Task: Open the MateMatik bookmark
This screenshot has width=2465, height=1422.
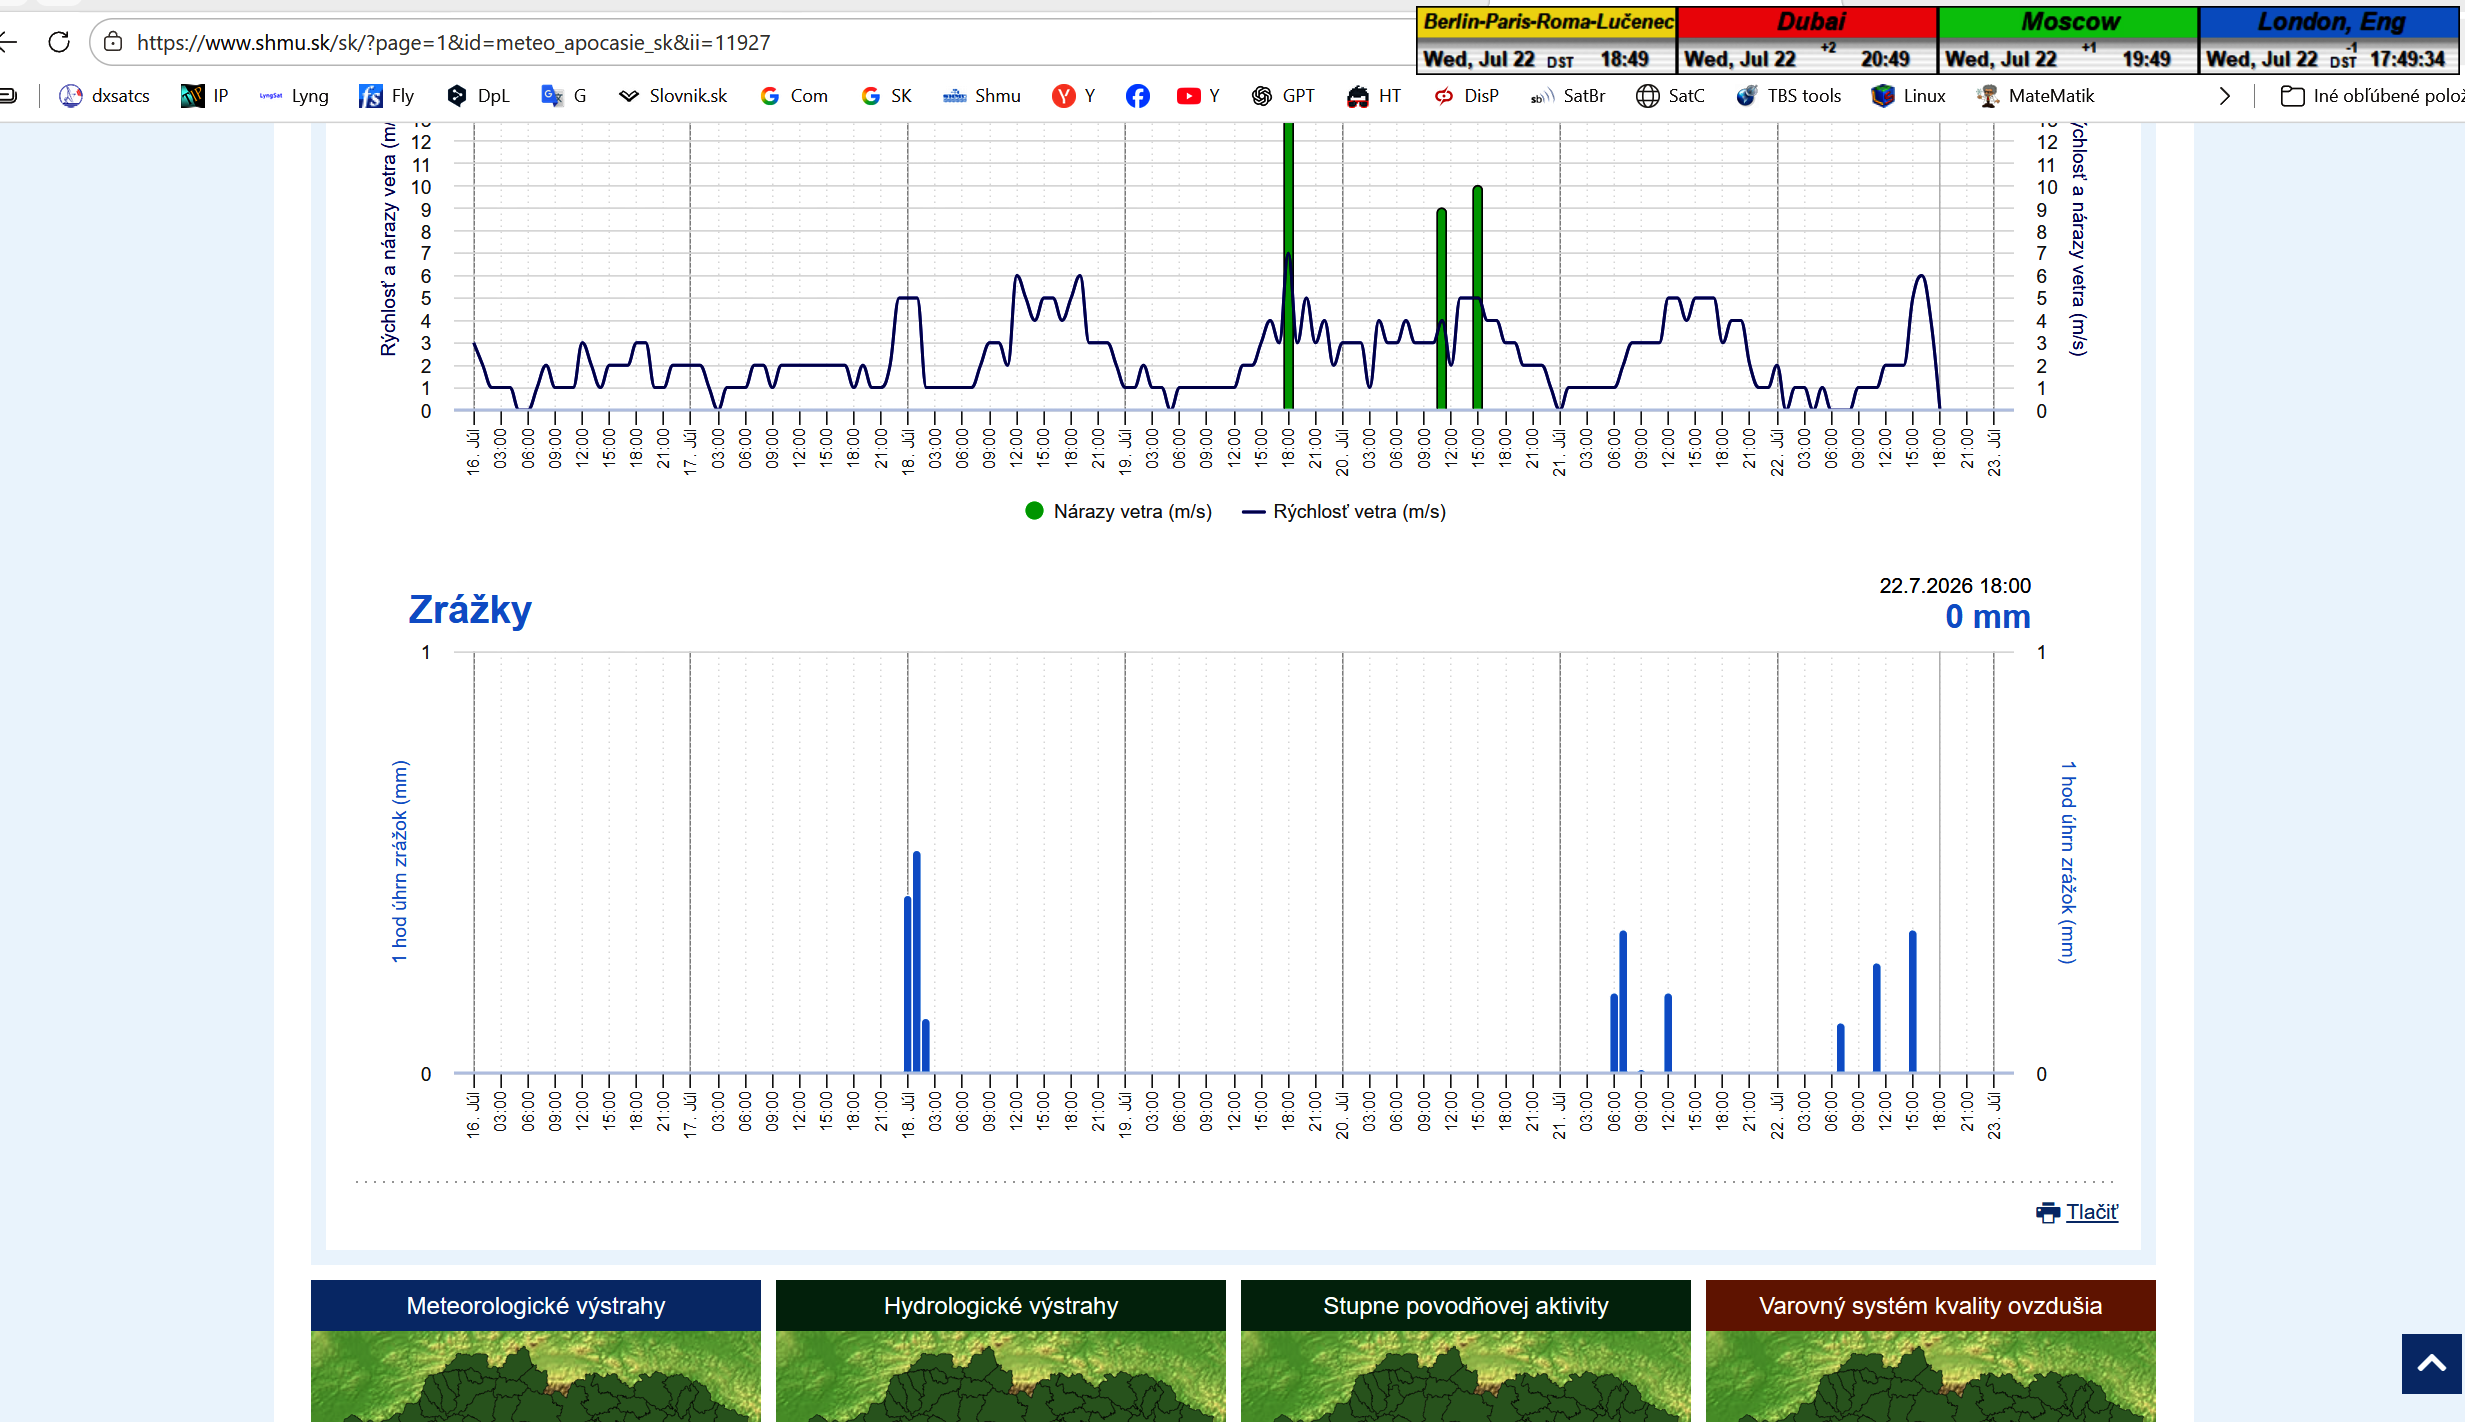Action: pyautogui.click(x=2035, y=96)
